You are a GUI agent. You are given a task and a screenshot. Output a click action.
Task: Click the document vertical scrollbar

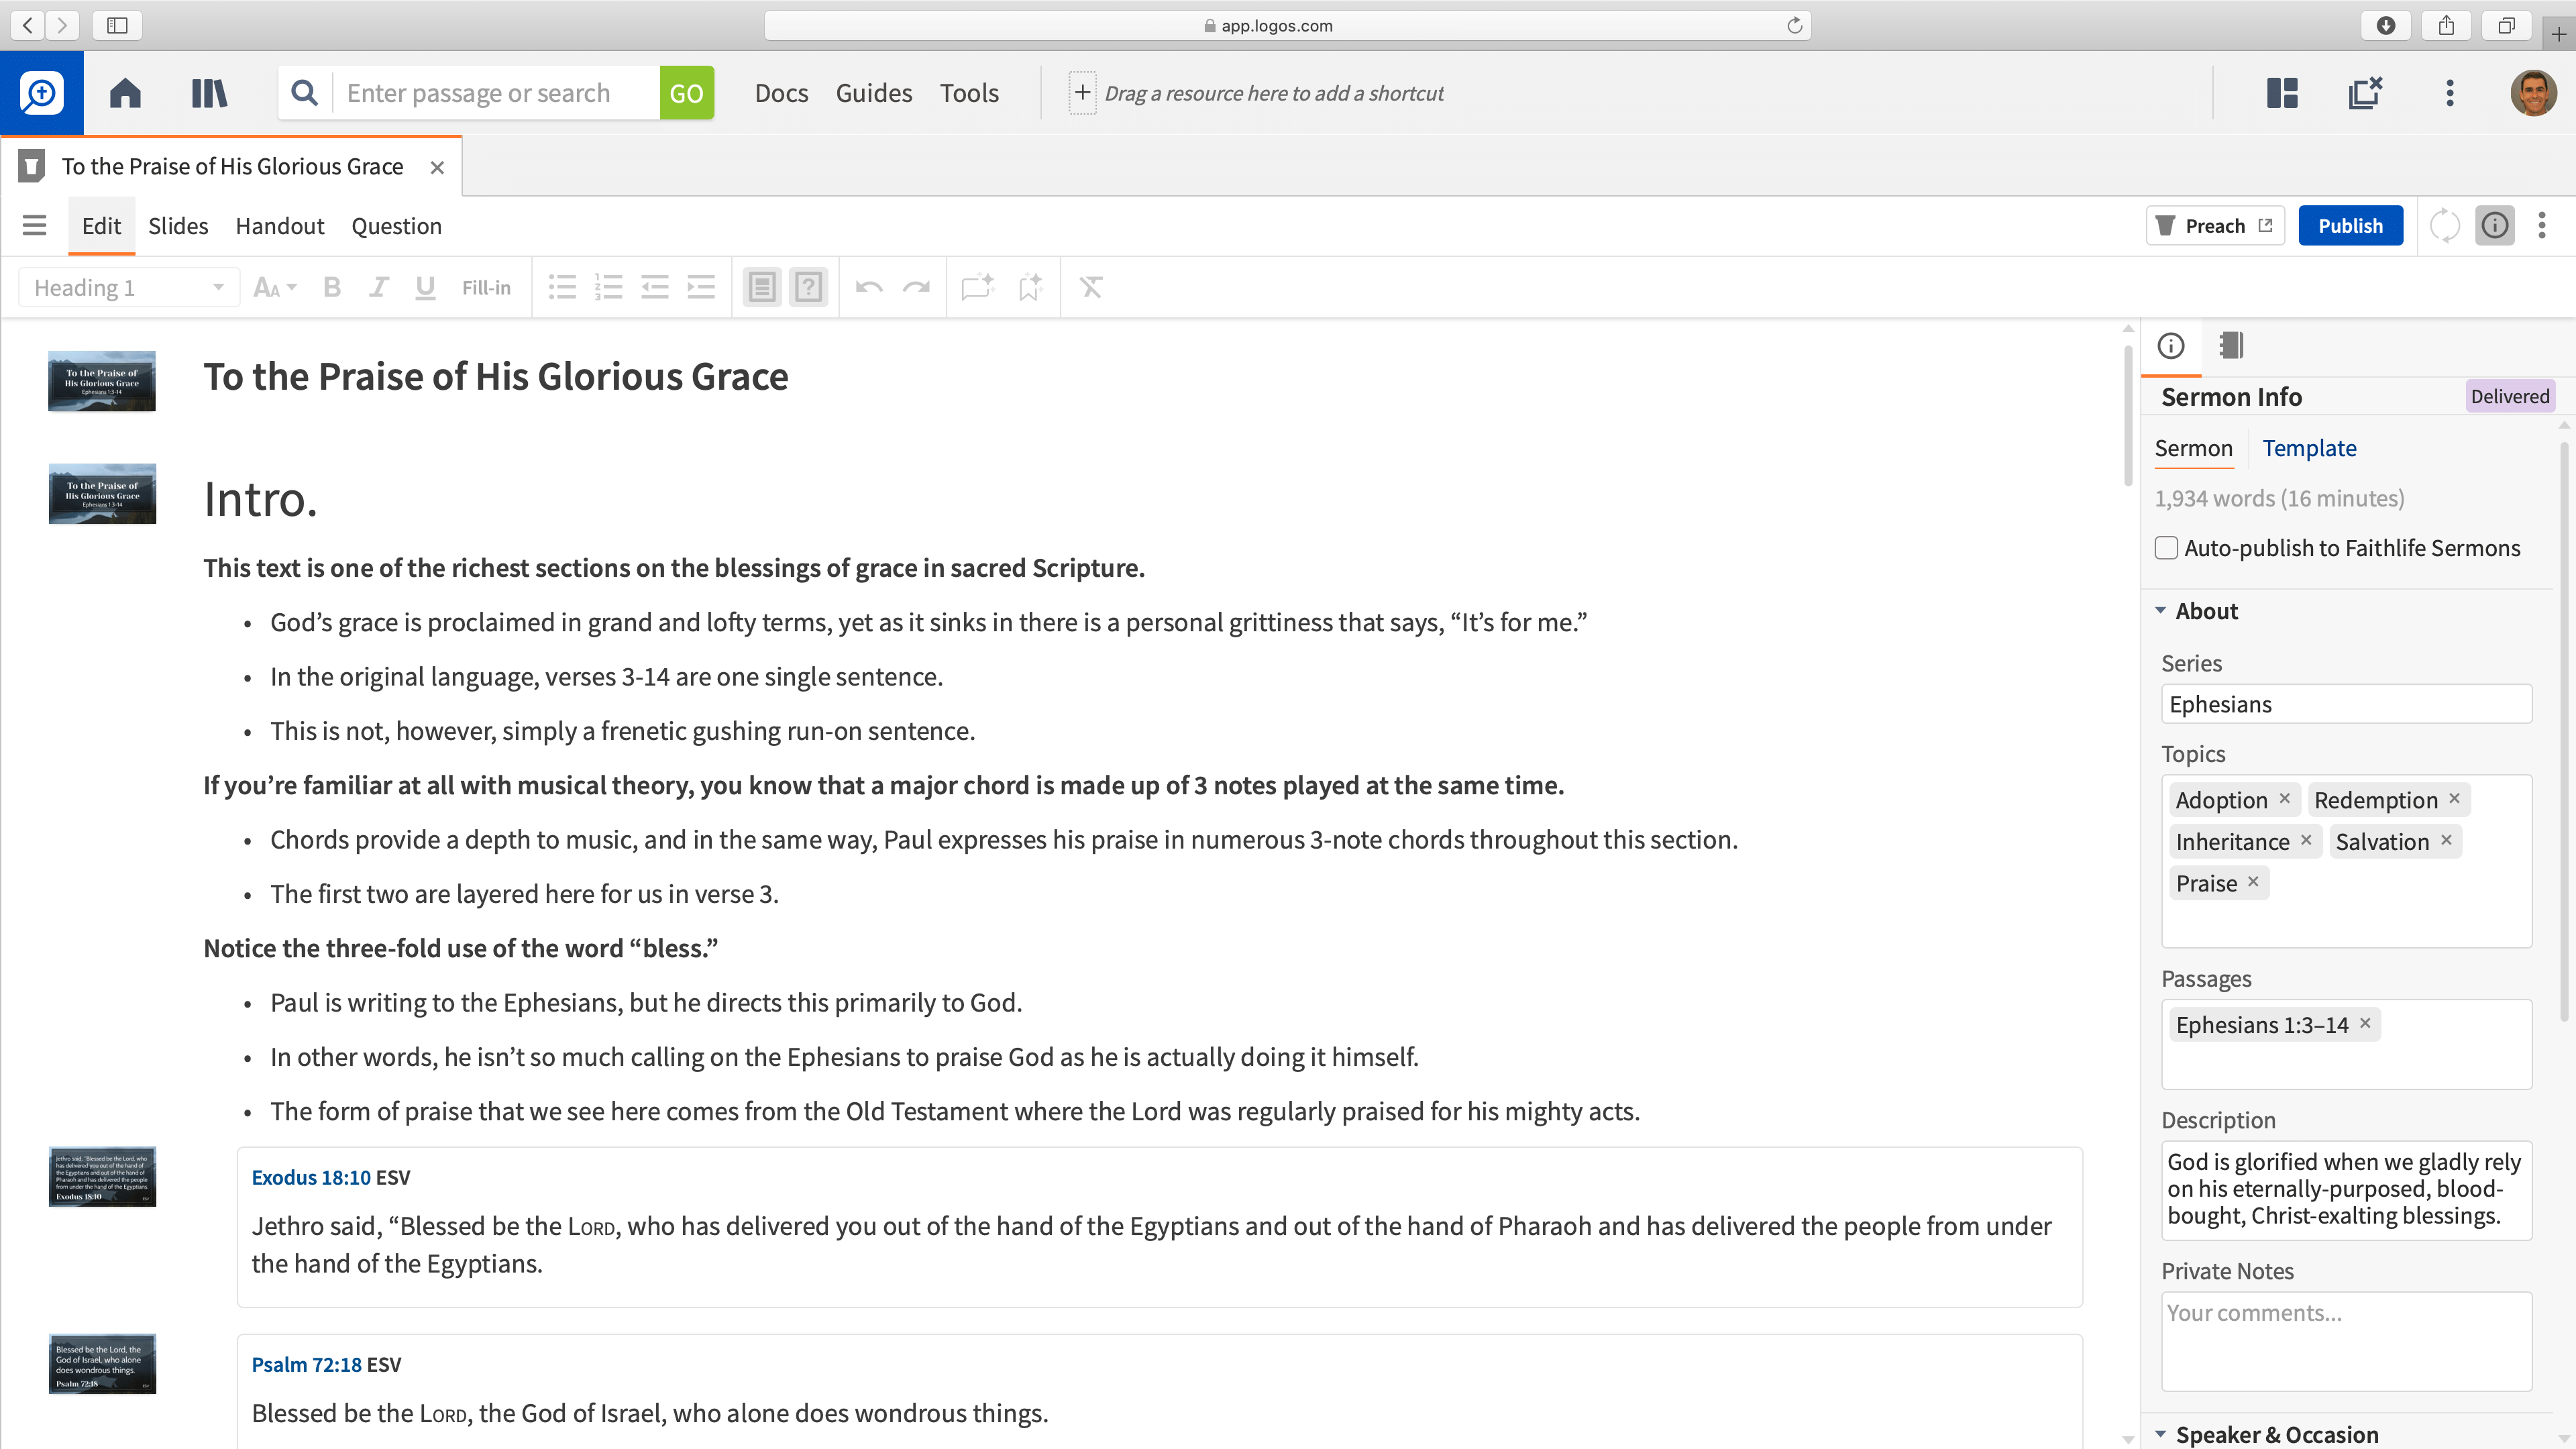click(x=2128, y=415)
